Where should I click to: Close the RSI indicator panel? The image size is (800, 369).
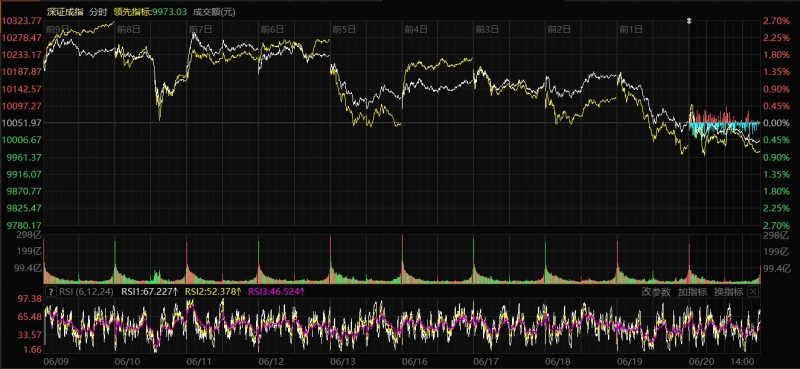753,291
